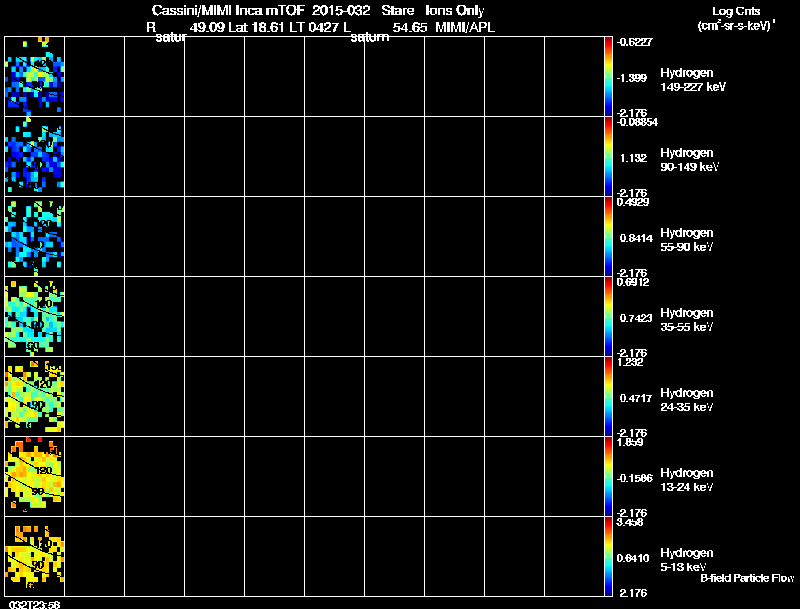The height and width of the screenshot is (609, 800).
Task: Open the 149-227 keV hydrogen image panel
Action: pyautogui.click(x=35, y=77)
